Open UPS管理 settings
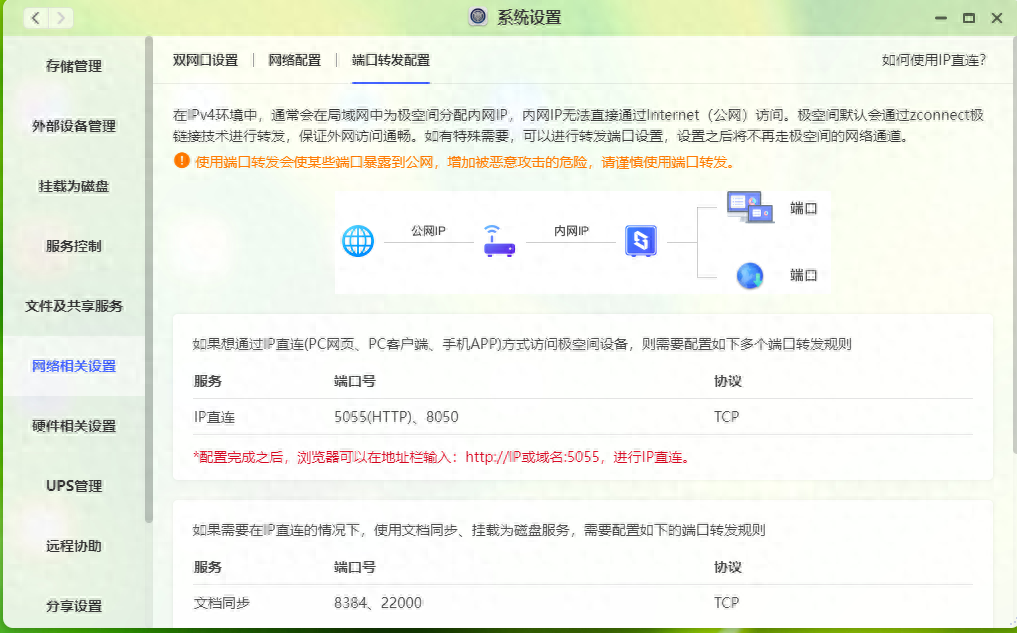The width and height of the screenshot is (1017, 633). point(73,486)
